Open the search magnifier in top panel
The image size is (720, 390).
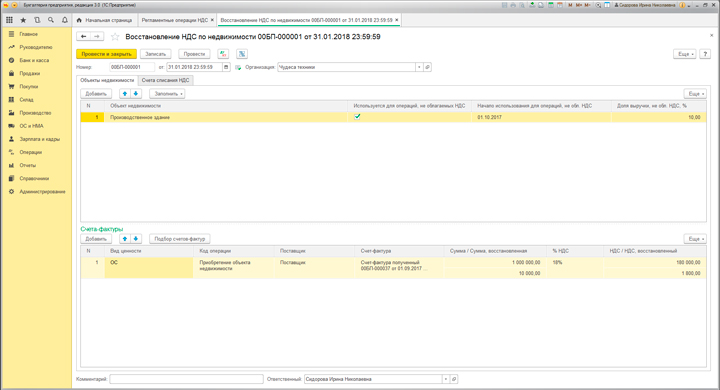tap(51, 20)
